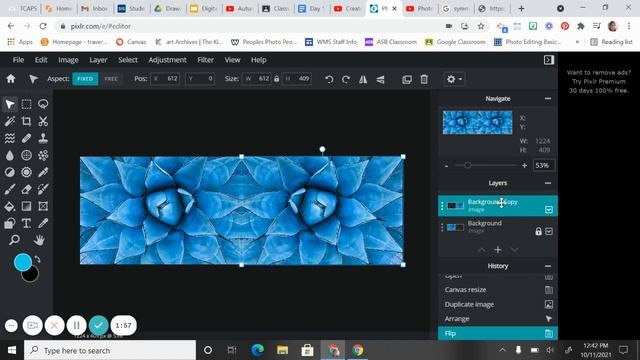Open the File menu
Image resolution: width=640 pixels, height=360 pixels.
click(18, 60)
